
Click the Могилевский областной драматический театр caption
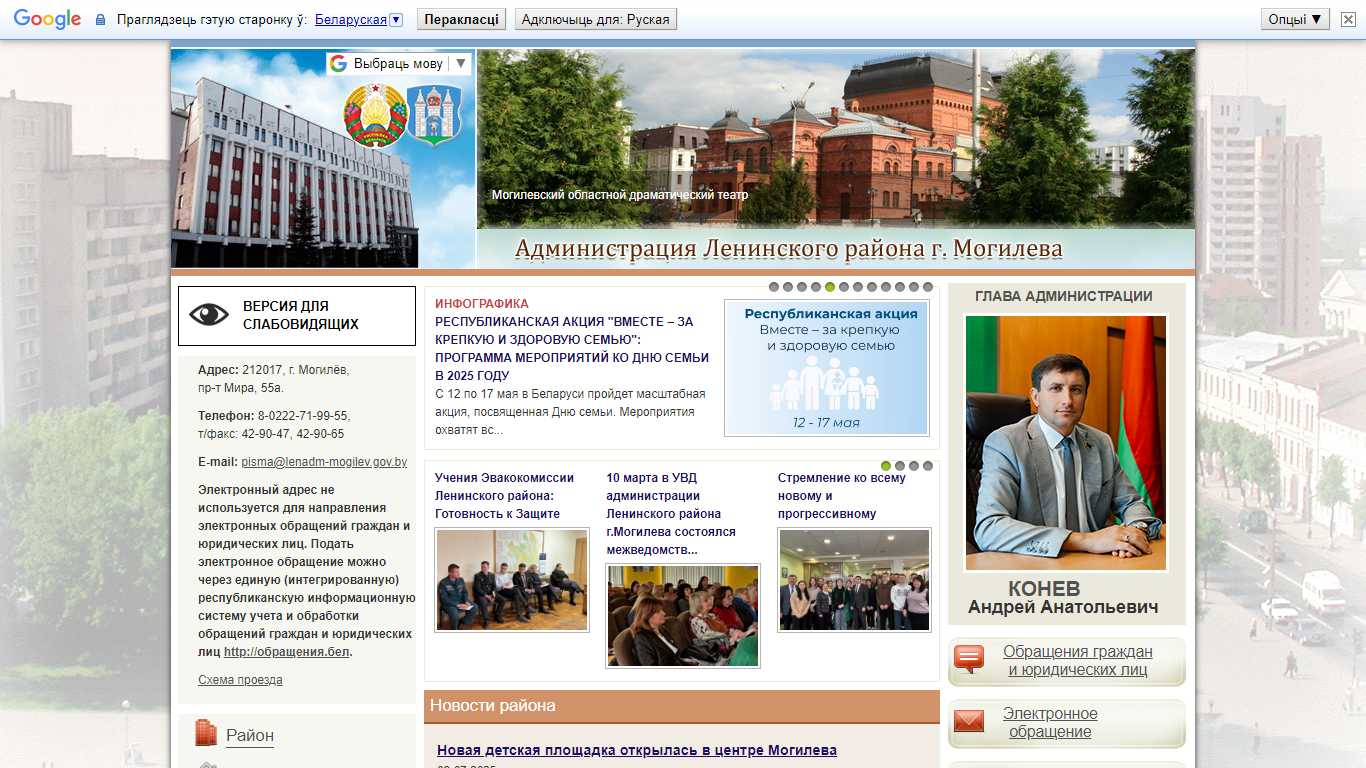pyautogui.click(x=620, y=195)
